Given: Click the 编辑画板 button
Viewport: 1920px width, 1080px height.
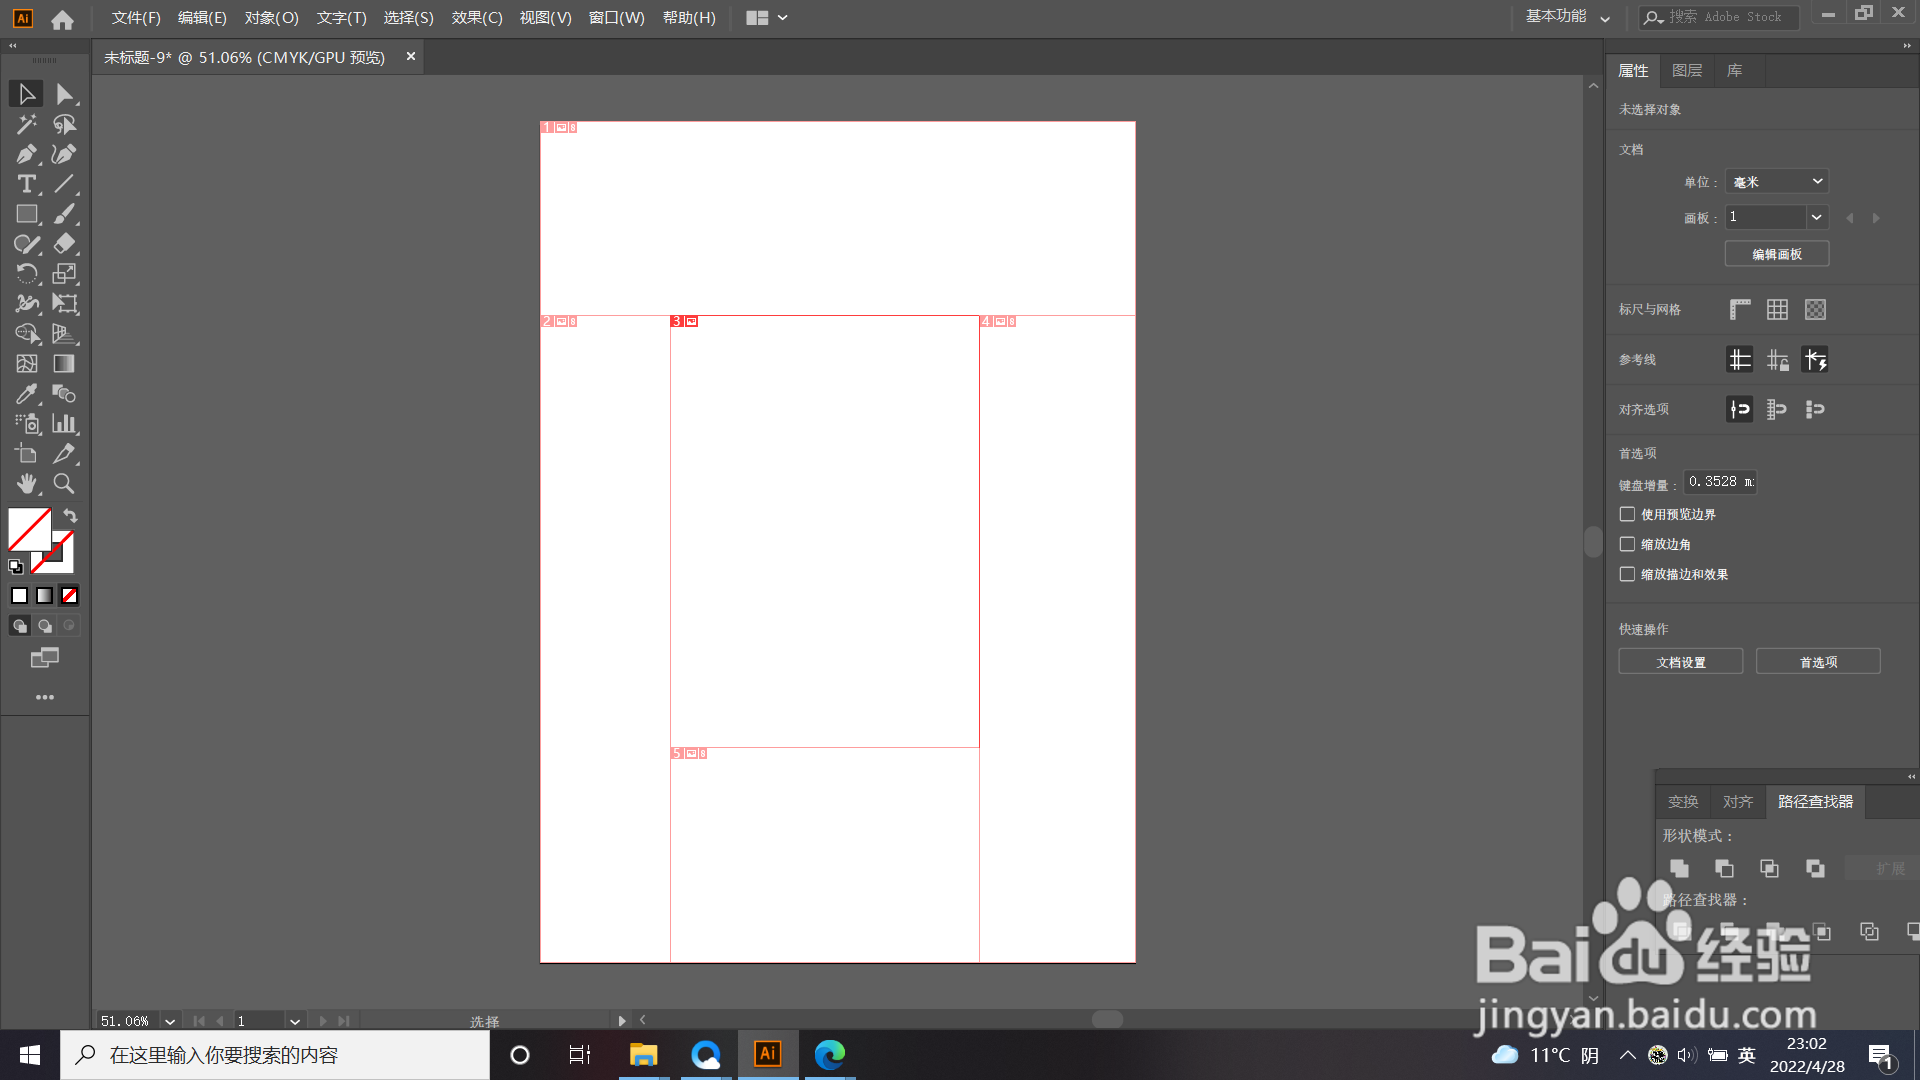Looking at the screenshot, I should point(1777,254).
